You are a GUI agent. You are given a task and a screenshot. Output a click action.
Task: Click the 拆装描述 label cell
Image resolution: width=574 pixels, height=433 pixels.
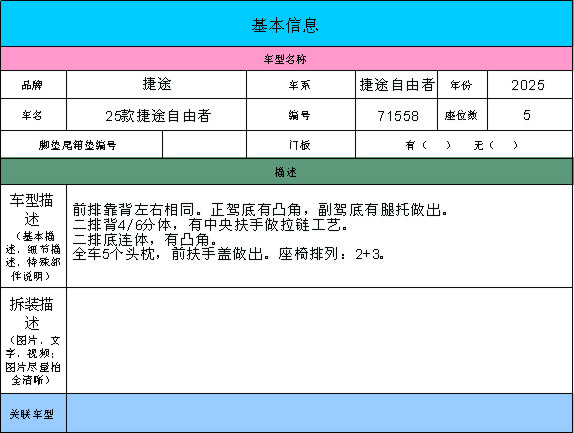click(x=33, y=340)
